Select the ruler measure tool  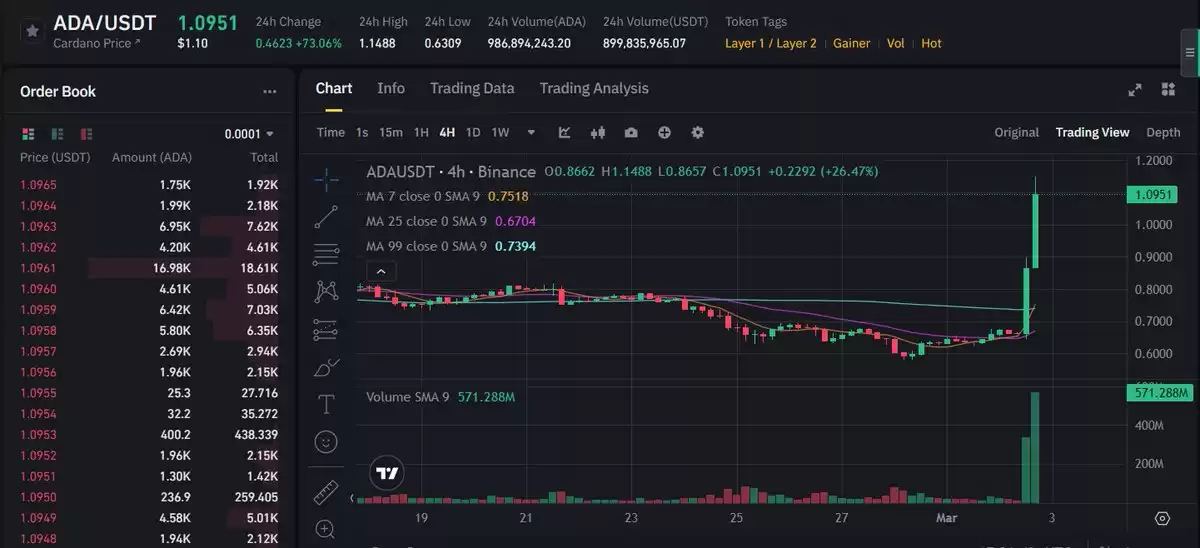(x=326, y=492)
